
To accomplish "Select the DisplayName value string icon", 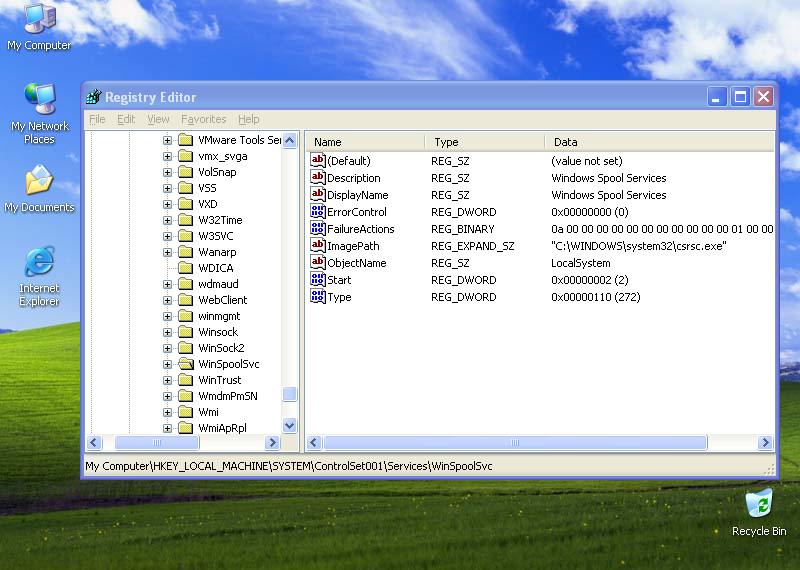I will click(317, 194).
